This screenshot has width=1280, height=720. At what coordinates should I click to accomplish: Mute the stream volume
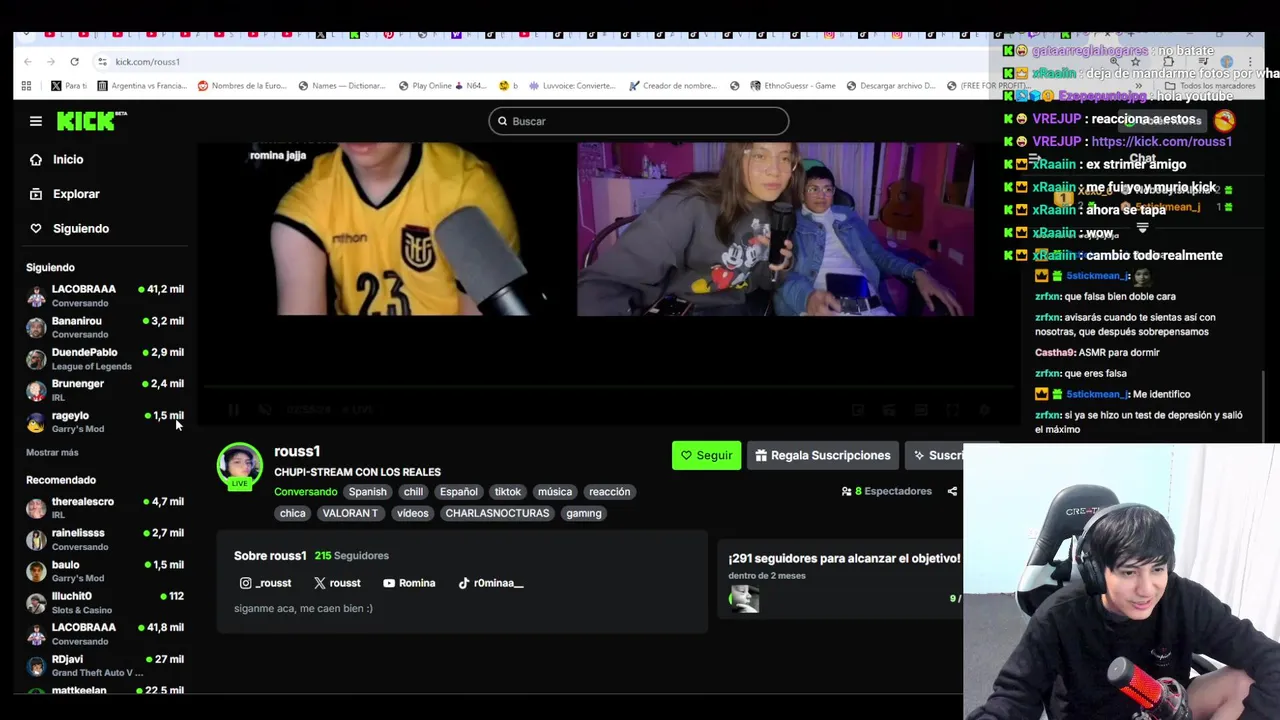265,410
